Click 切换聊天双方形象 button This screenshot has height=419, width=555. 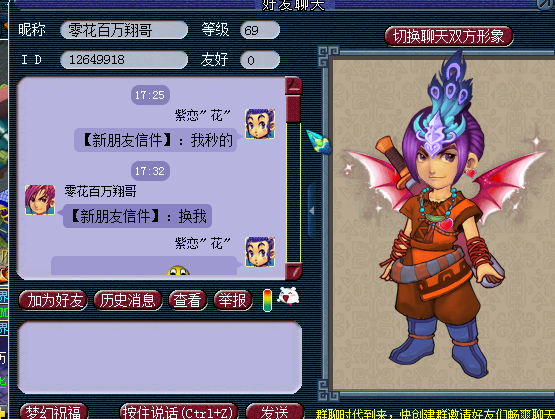[x=449, y=36]
